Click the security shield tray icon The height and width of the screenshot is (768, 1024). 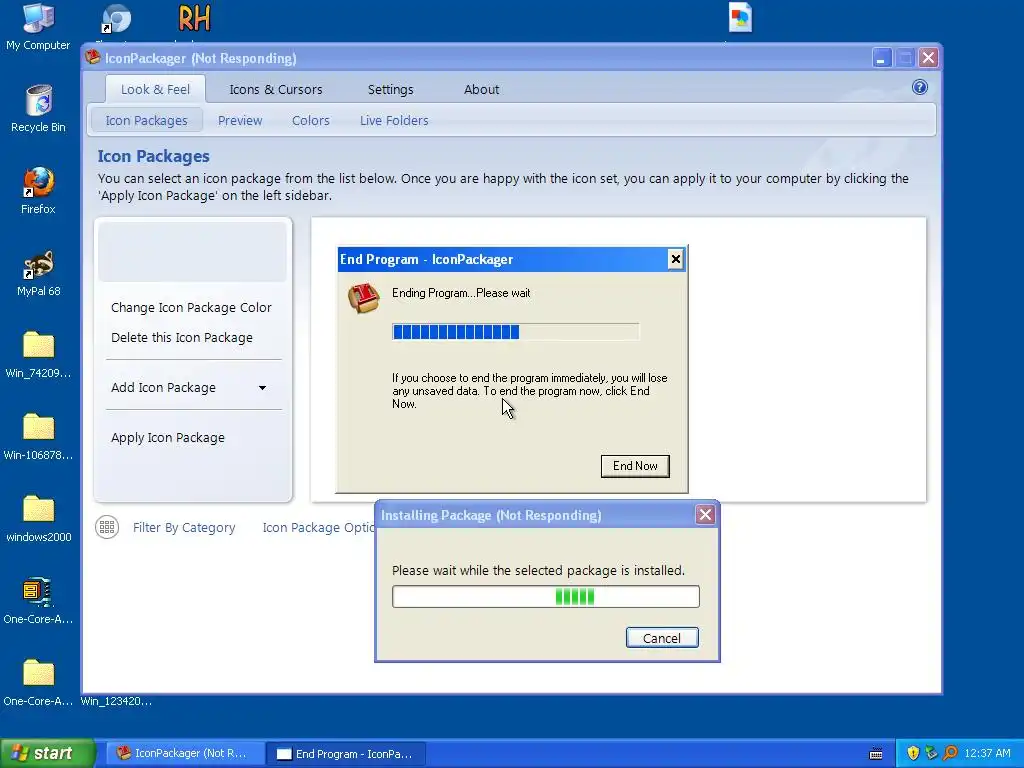pyautogui.click(x=913, y=753)
